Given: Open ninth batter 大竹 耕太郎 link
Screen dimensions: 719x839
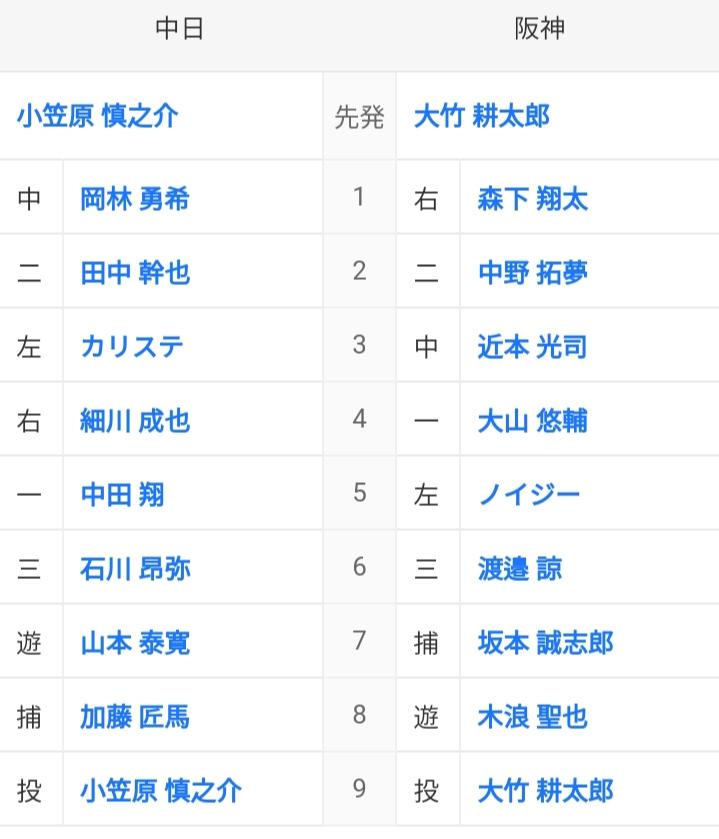Looking at the screenshot, I should pyautogui.click(x=546, y=791).
